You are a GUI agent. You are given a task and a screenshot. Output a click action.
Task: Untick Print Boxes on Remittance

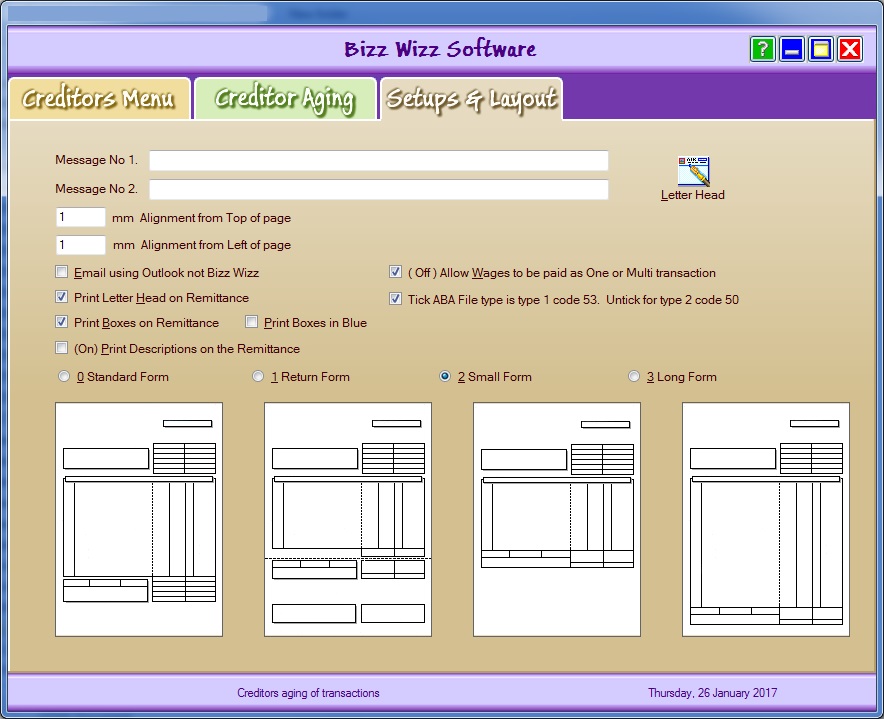click(x=61, y=322)
